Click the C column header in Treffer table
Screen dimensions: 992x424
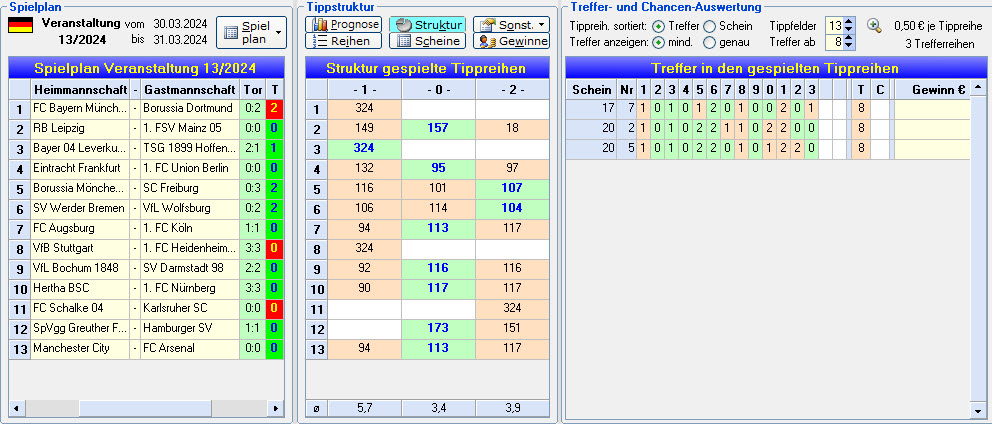880,89
